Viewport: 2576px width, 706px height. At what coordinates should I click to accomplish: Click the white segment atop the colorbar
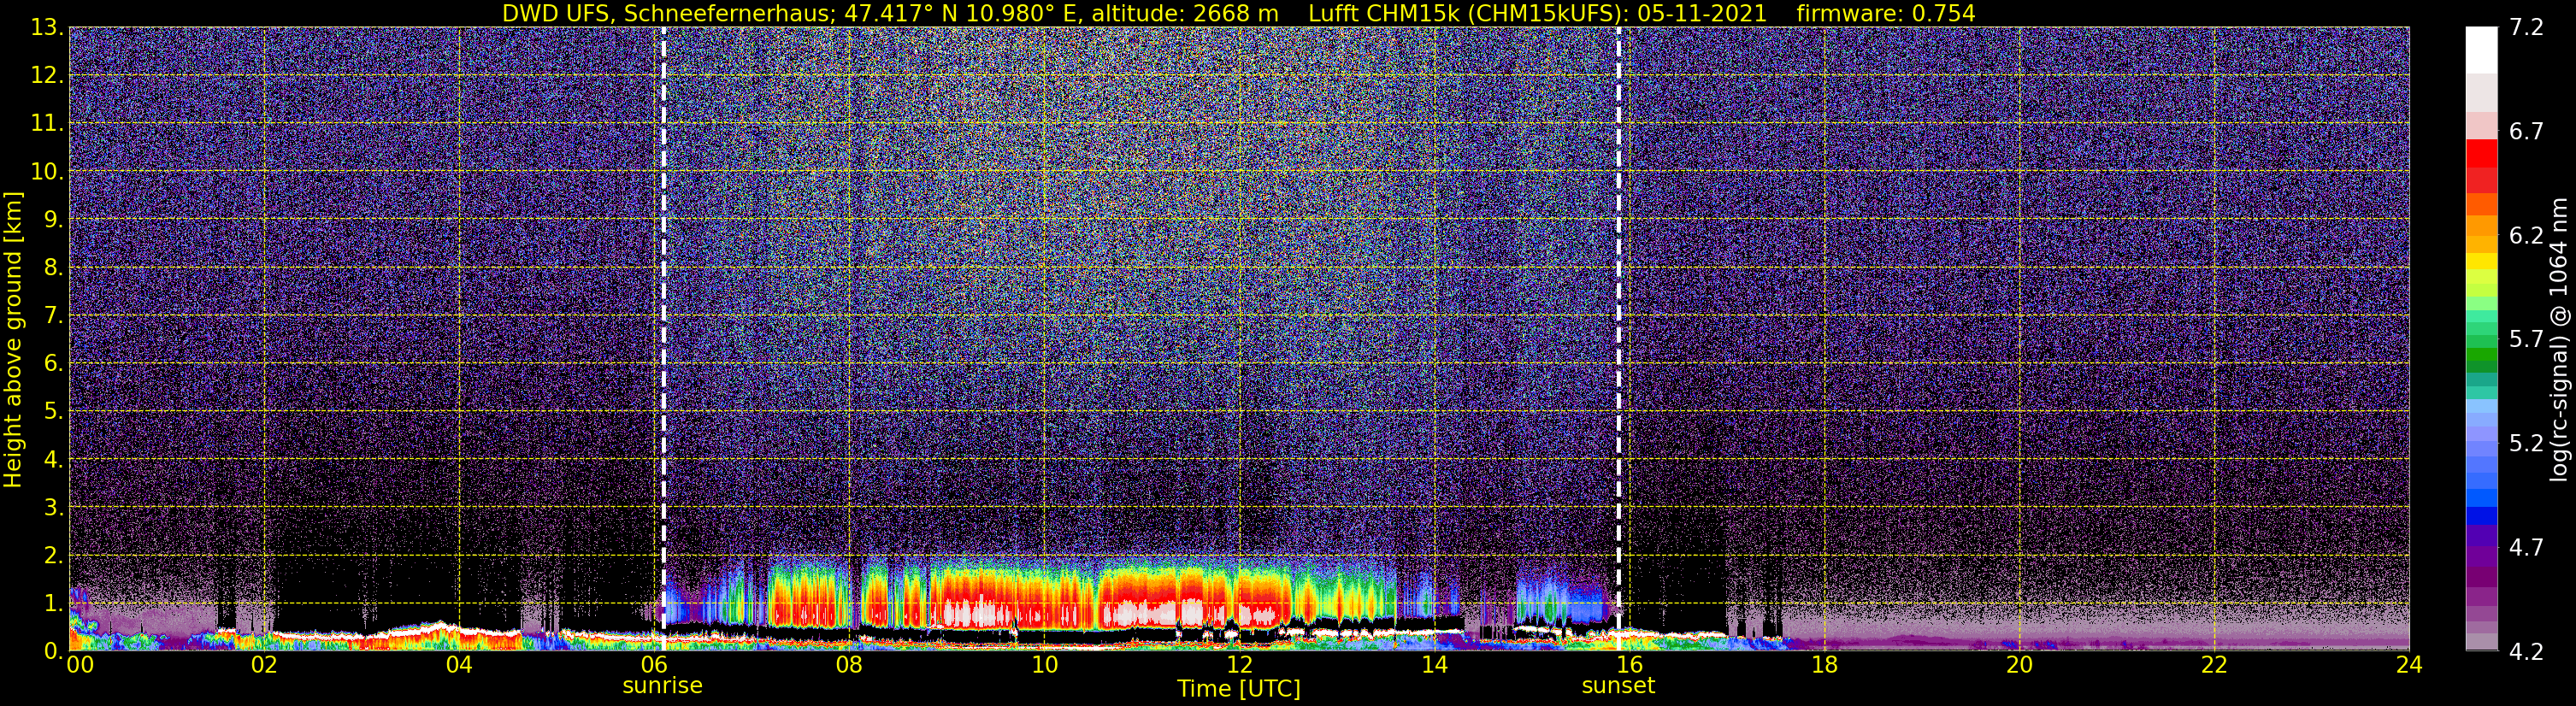click(2481, 50)
